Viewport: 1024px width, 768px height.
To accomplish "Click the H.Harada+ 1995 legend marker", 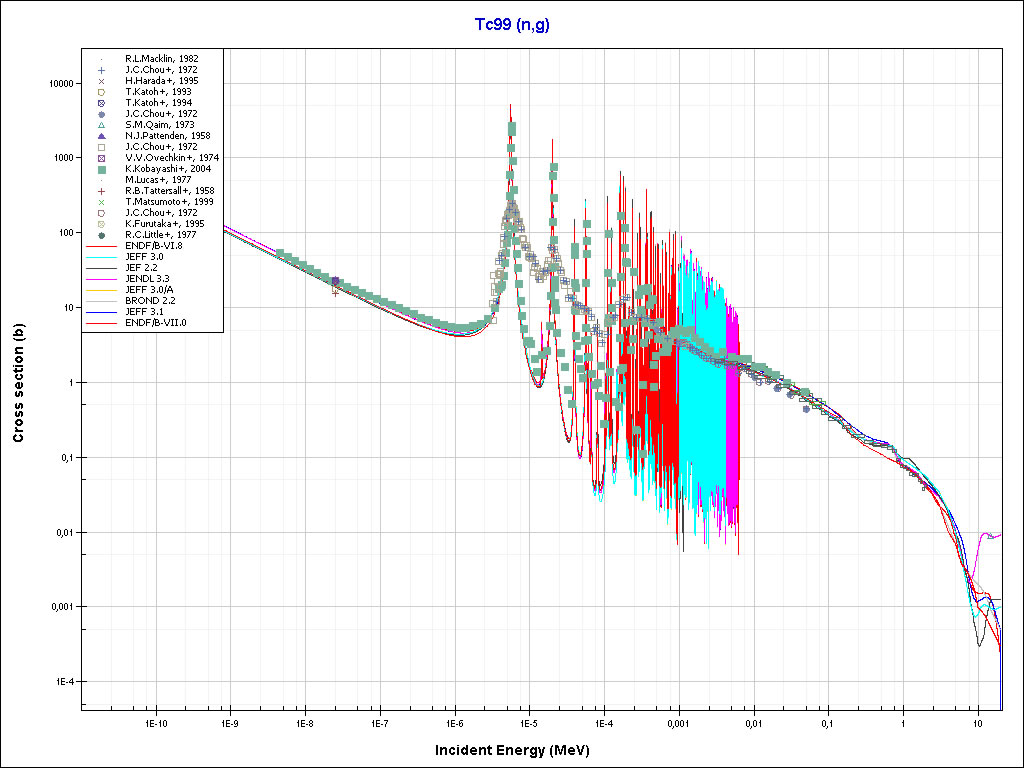I will coord(101,81).
